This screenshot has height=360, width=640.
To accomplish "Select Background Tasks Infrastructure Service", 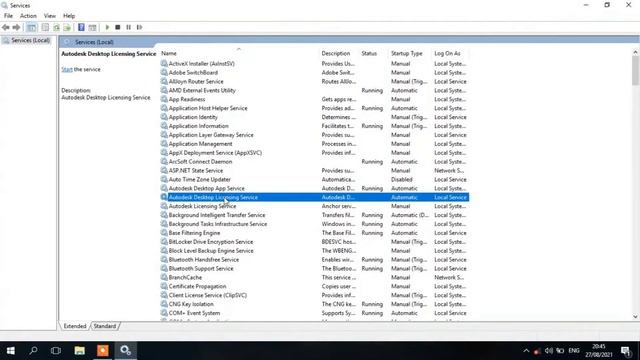I will click(x=218, y=224).
